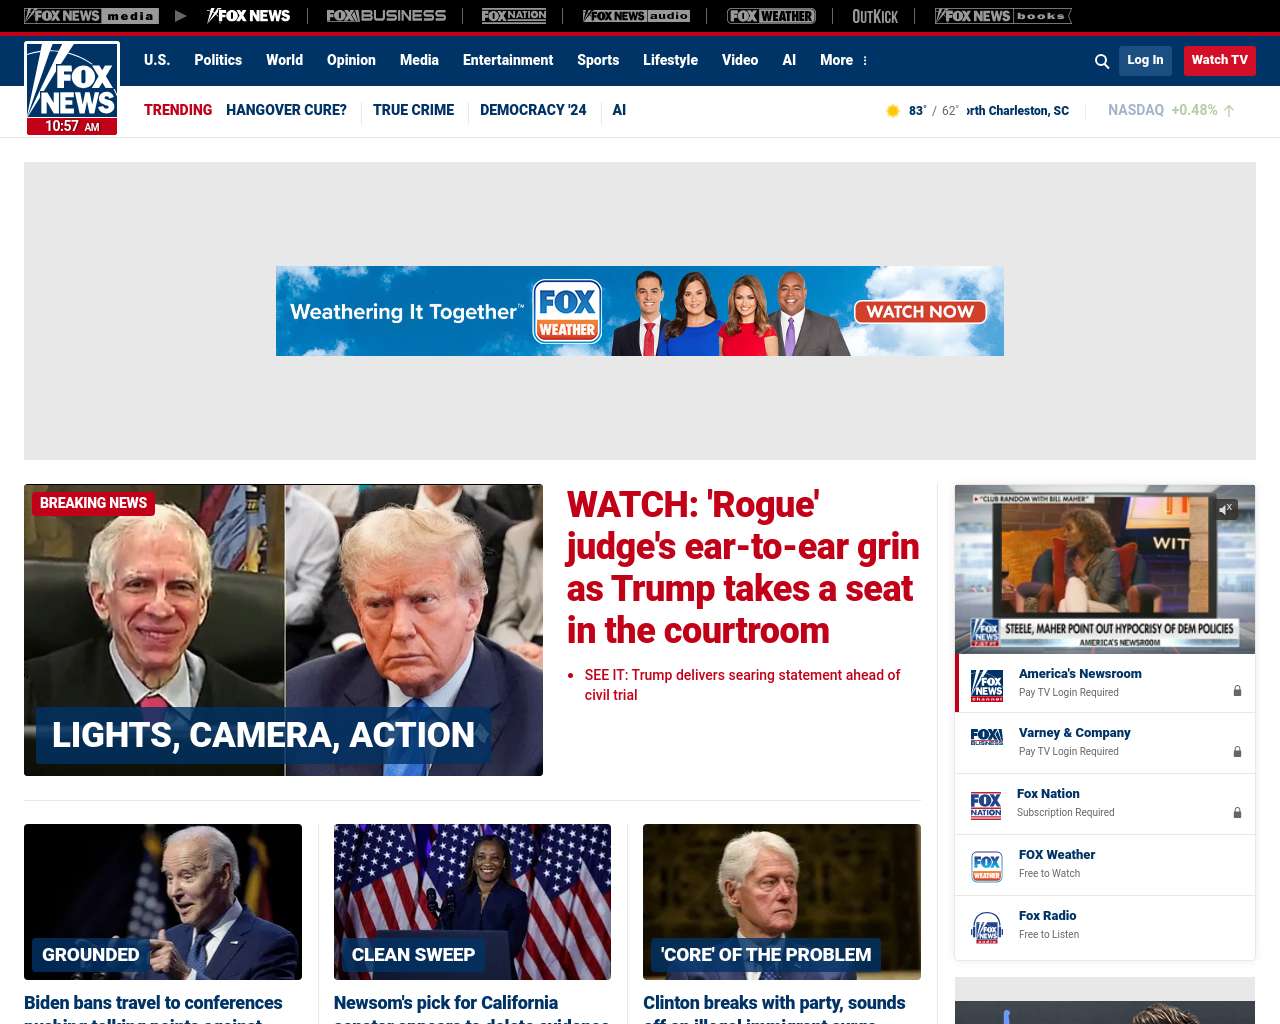Open Fox Nation network logo
The image size is (1280, 1024).
(514, 16)
